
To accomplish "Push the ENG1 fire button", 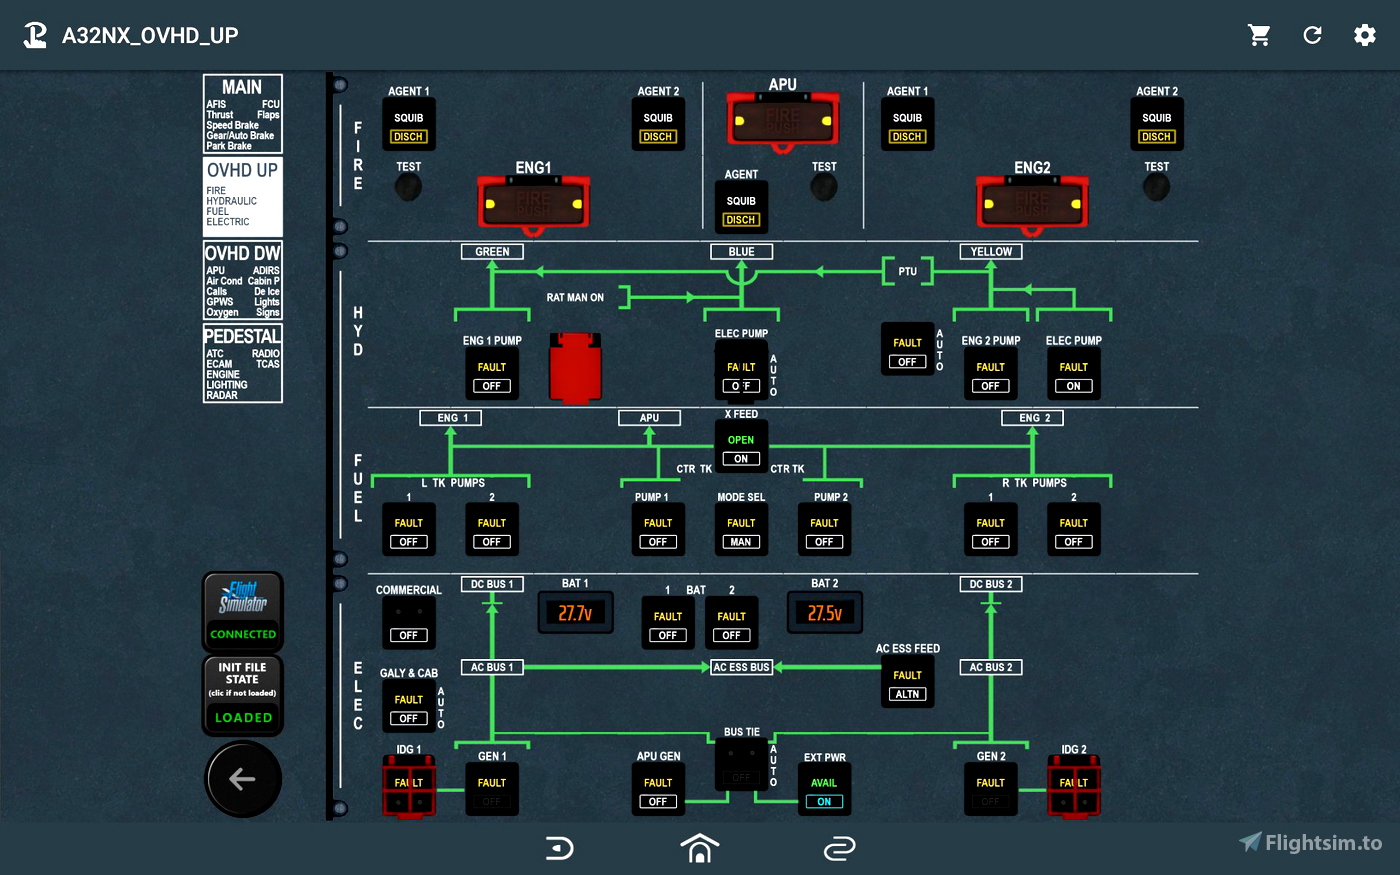I will 533,203.
